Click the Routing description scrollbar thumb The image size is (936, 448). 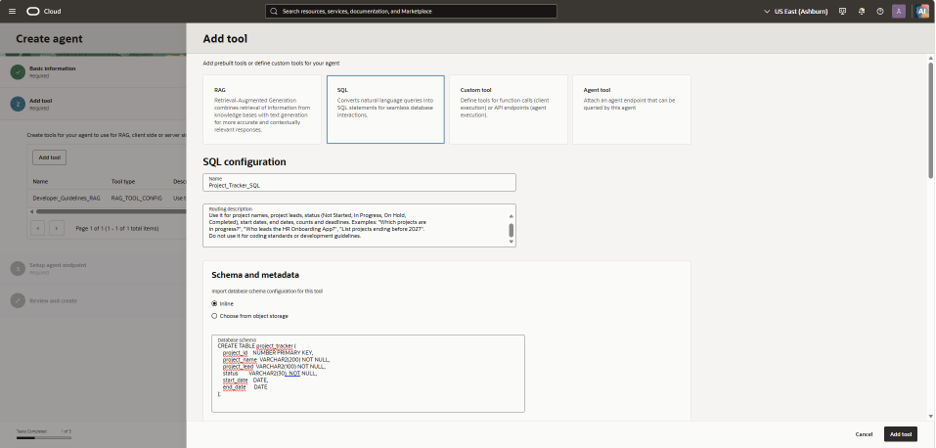tap(511, 230)
